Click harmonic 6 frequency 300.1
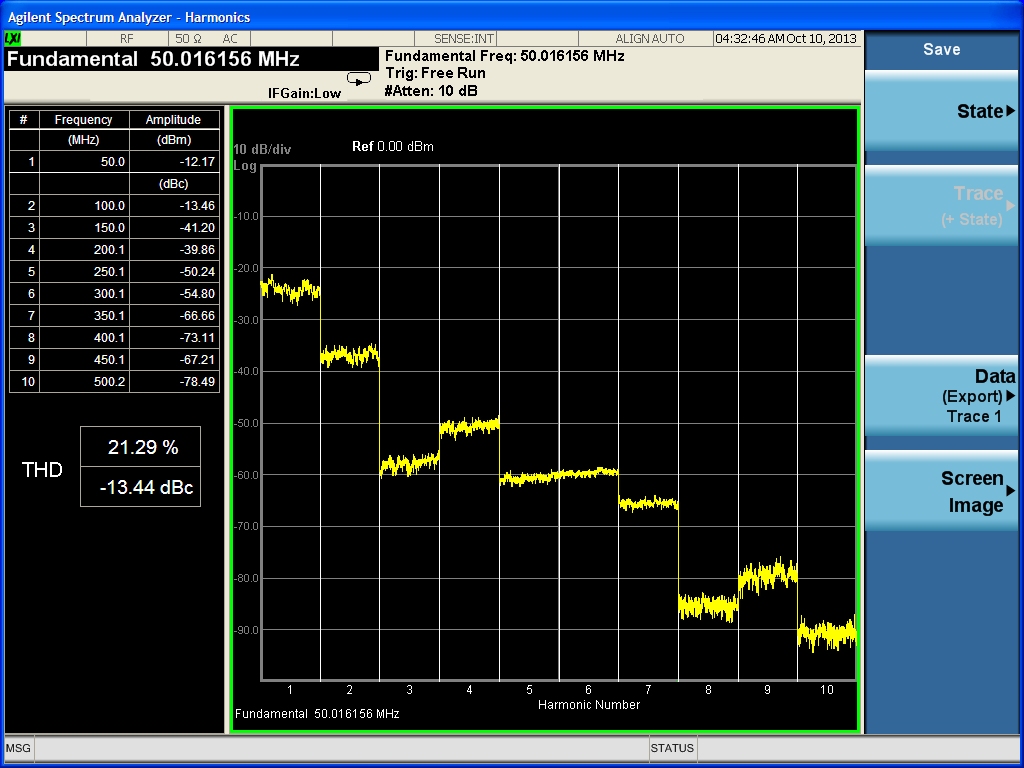 click(x=84, y=294)
